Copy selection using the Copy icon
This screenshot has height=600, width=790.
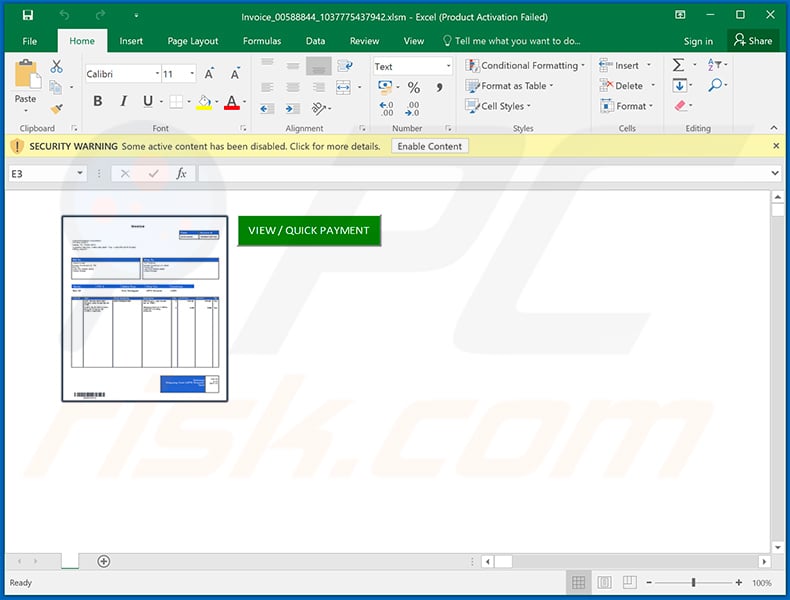(x=55, y=88)
